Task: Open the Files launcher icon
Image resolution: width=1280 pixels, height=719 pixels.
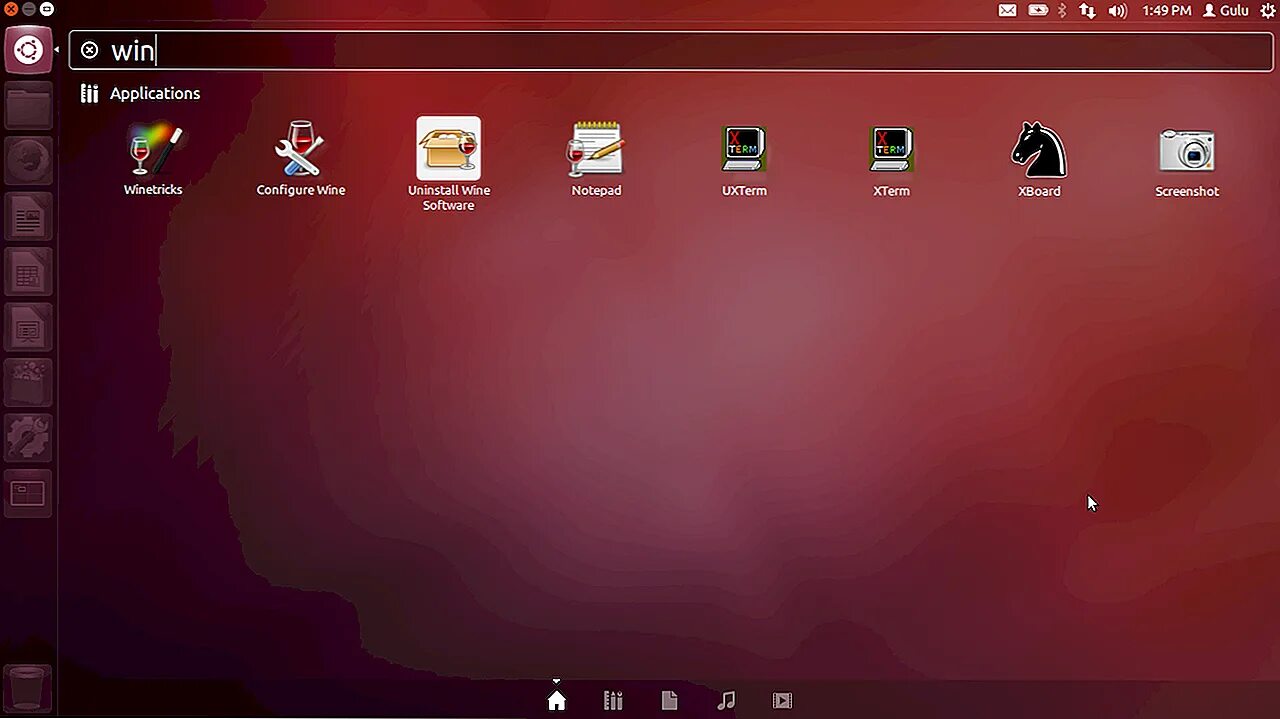Action: coord(28,106)
